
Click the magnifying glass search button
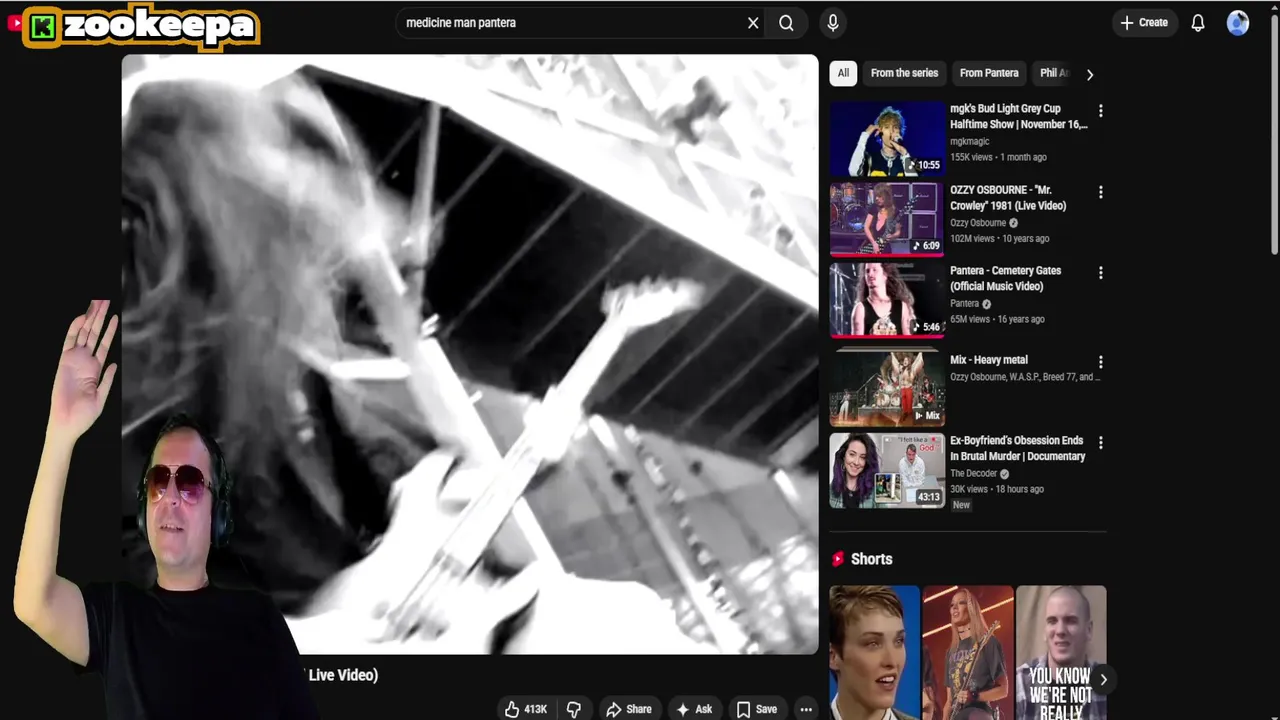pyautogui.click(x=786, y=23)
